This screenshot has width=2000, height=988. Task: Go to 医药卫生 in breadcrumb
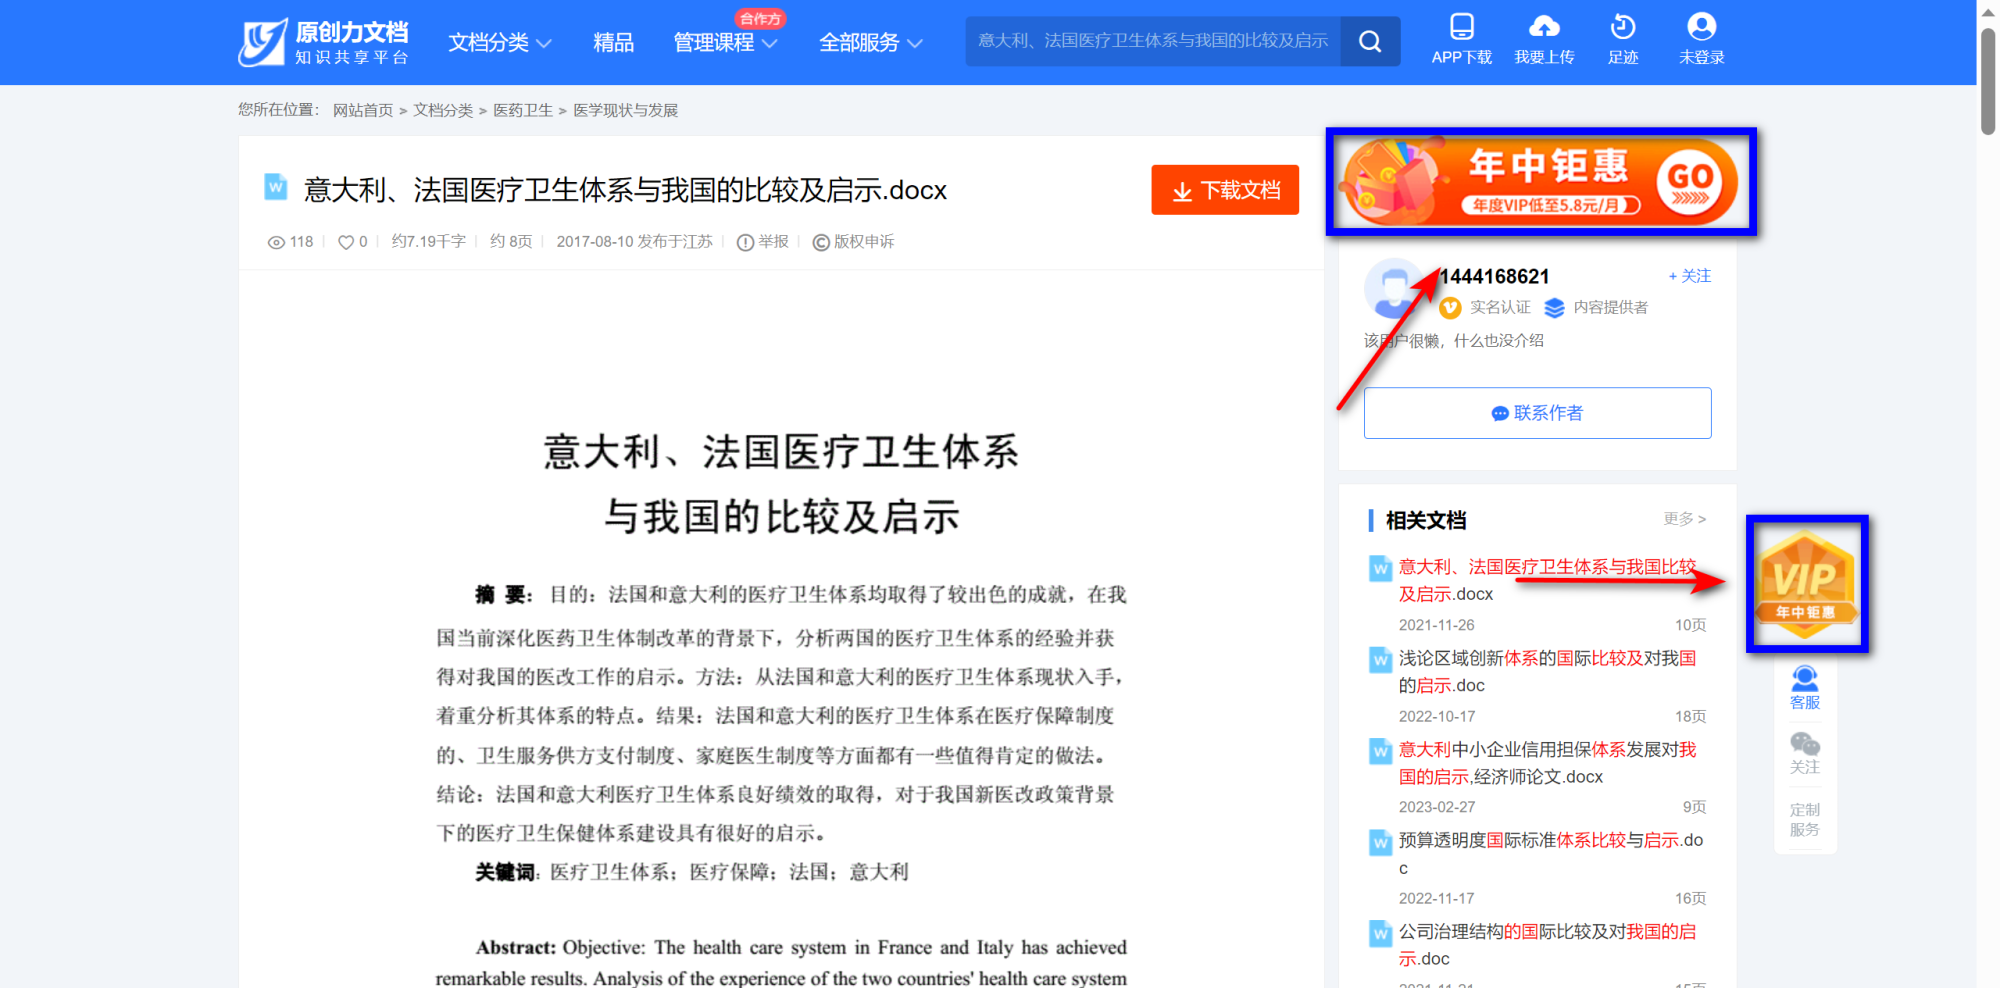point(523,110)
